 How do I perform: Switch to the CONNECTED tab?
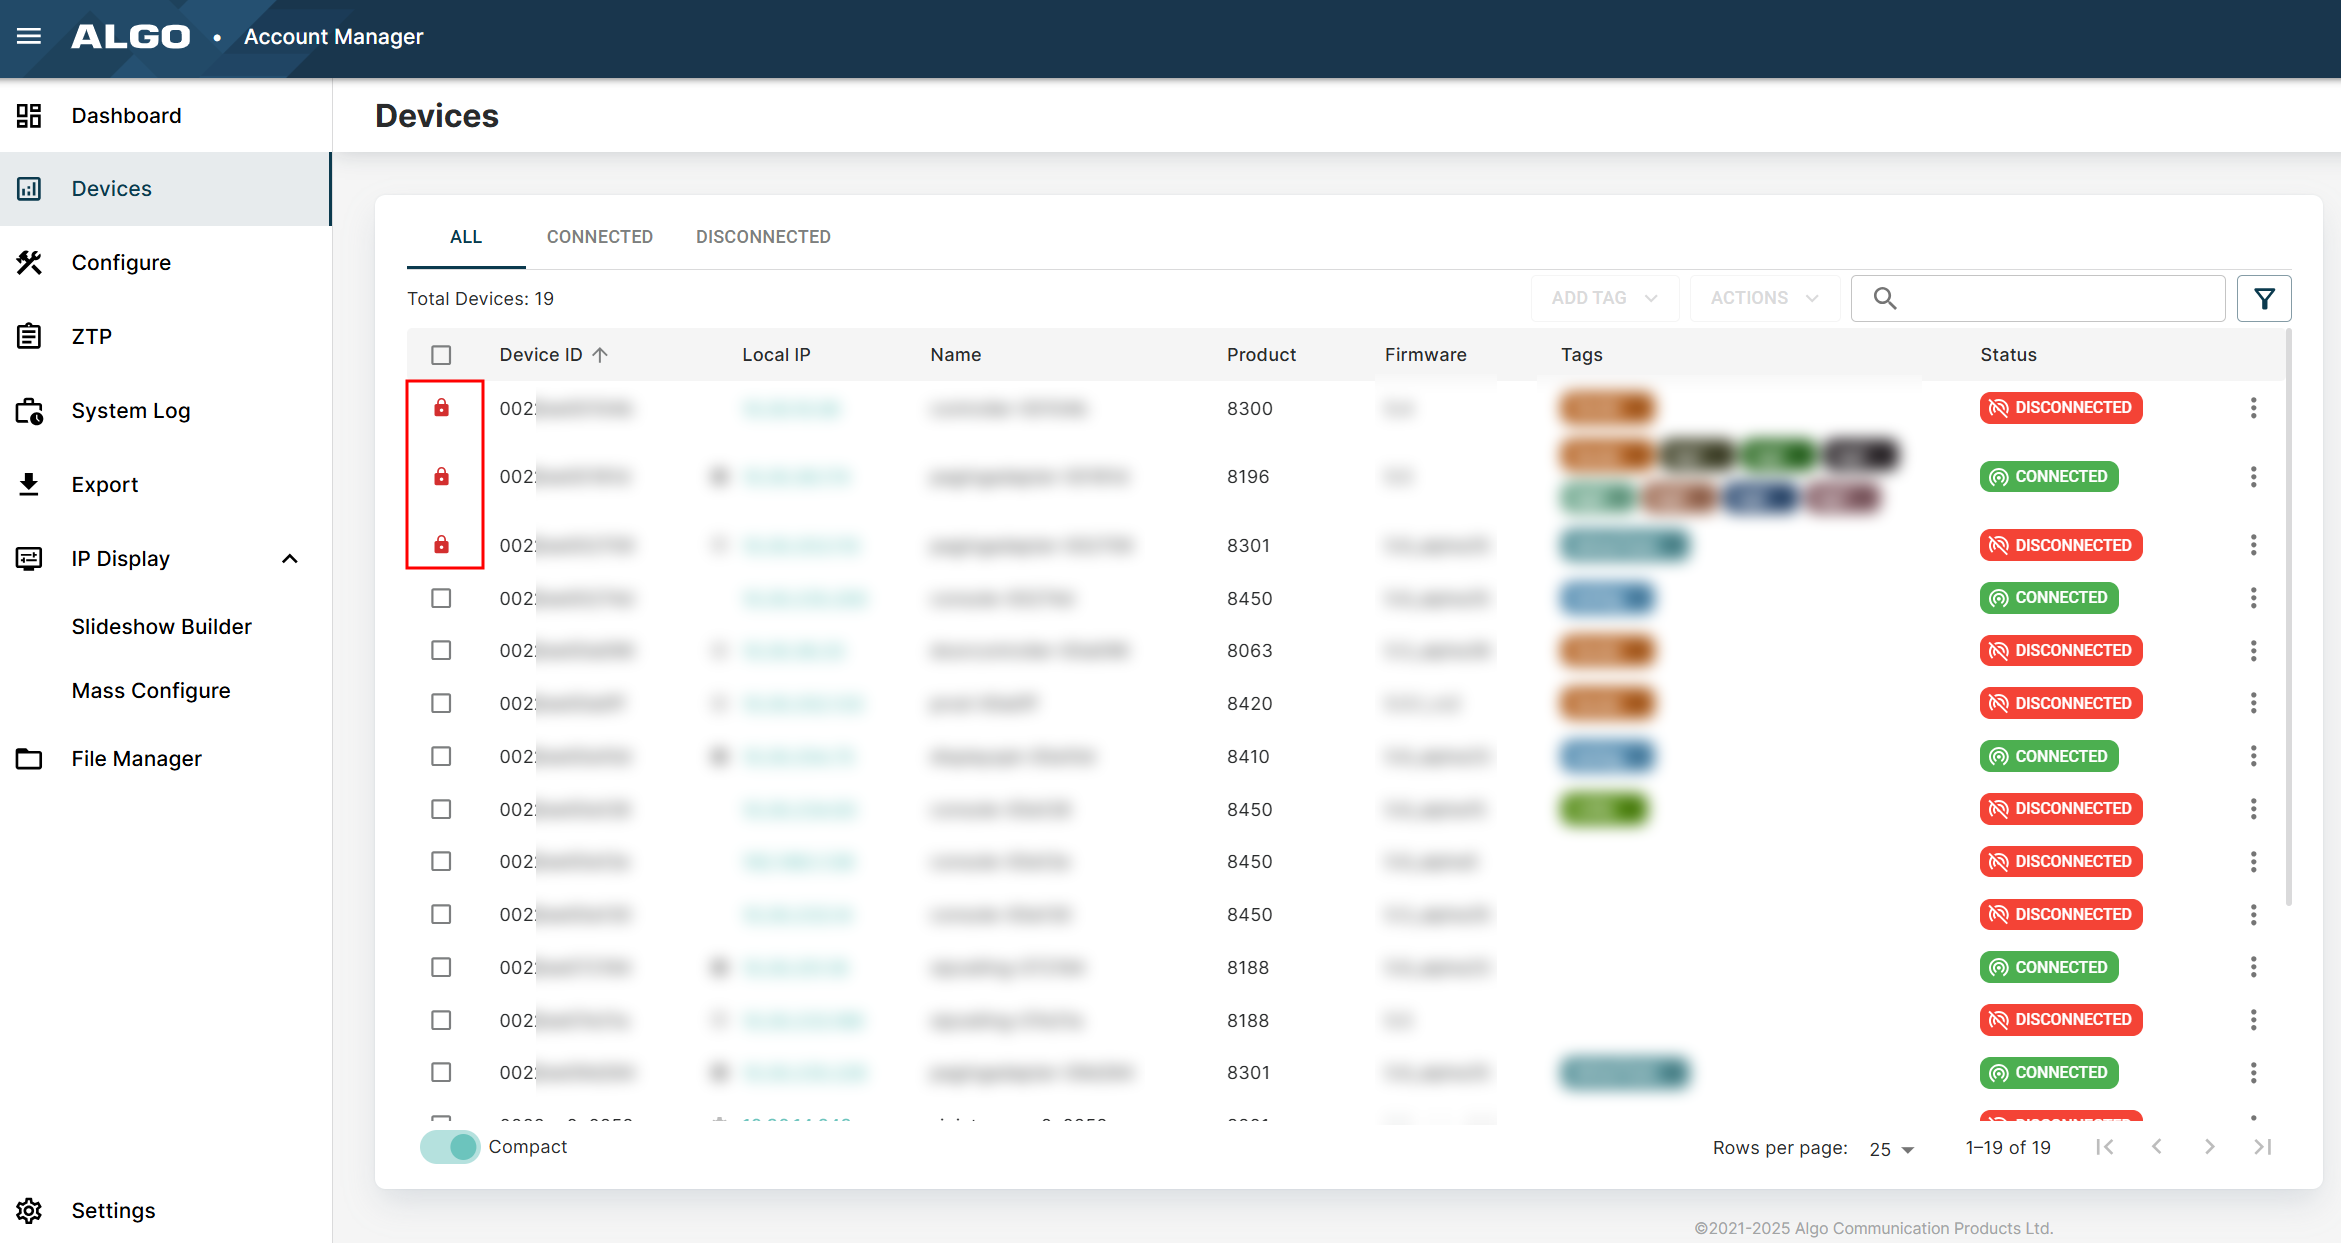click(x=599, y=237)
